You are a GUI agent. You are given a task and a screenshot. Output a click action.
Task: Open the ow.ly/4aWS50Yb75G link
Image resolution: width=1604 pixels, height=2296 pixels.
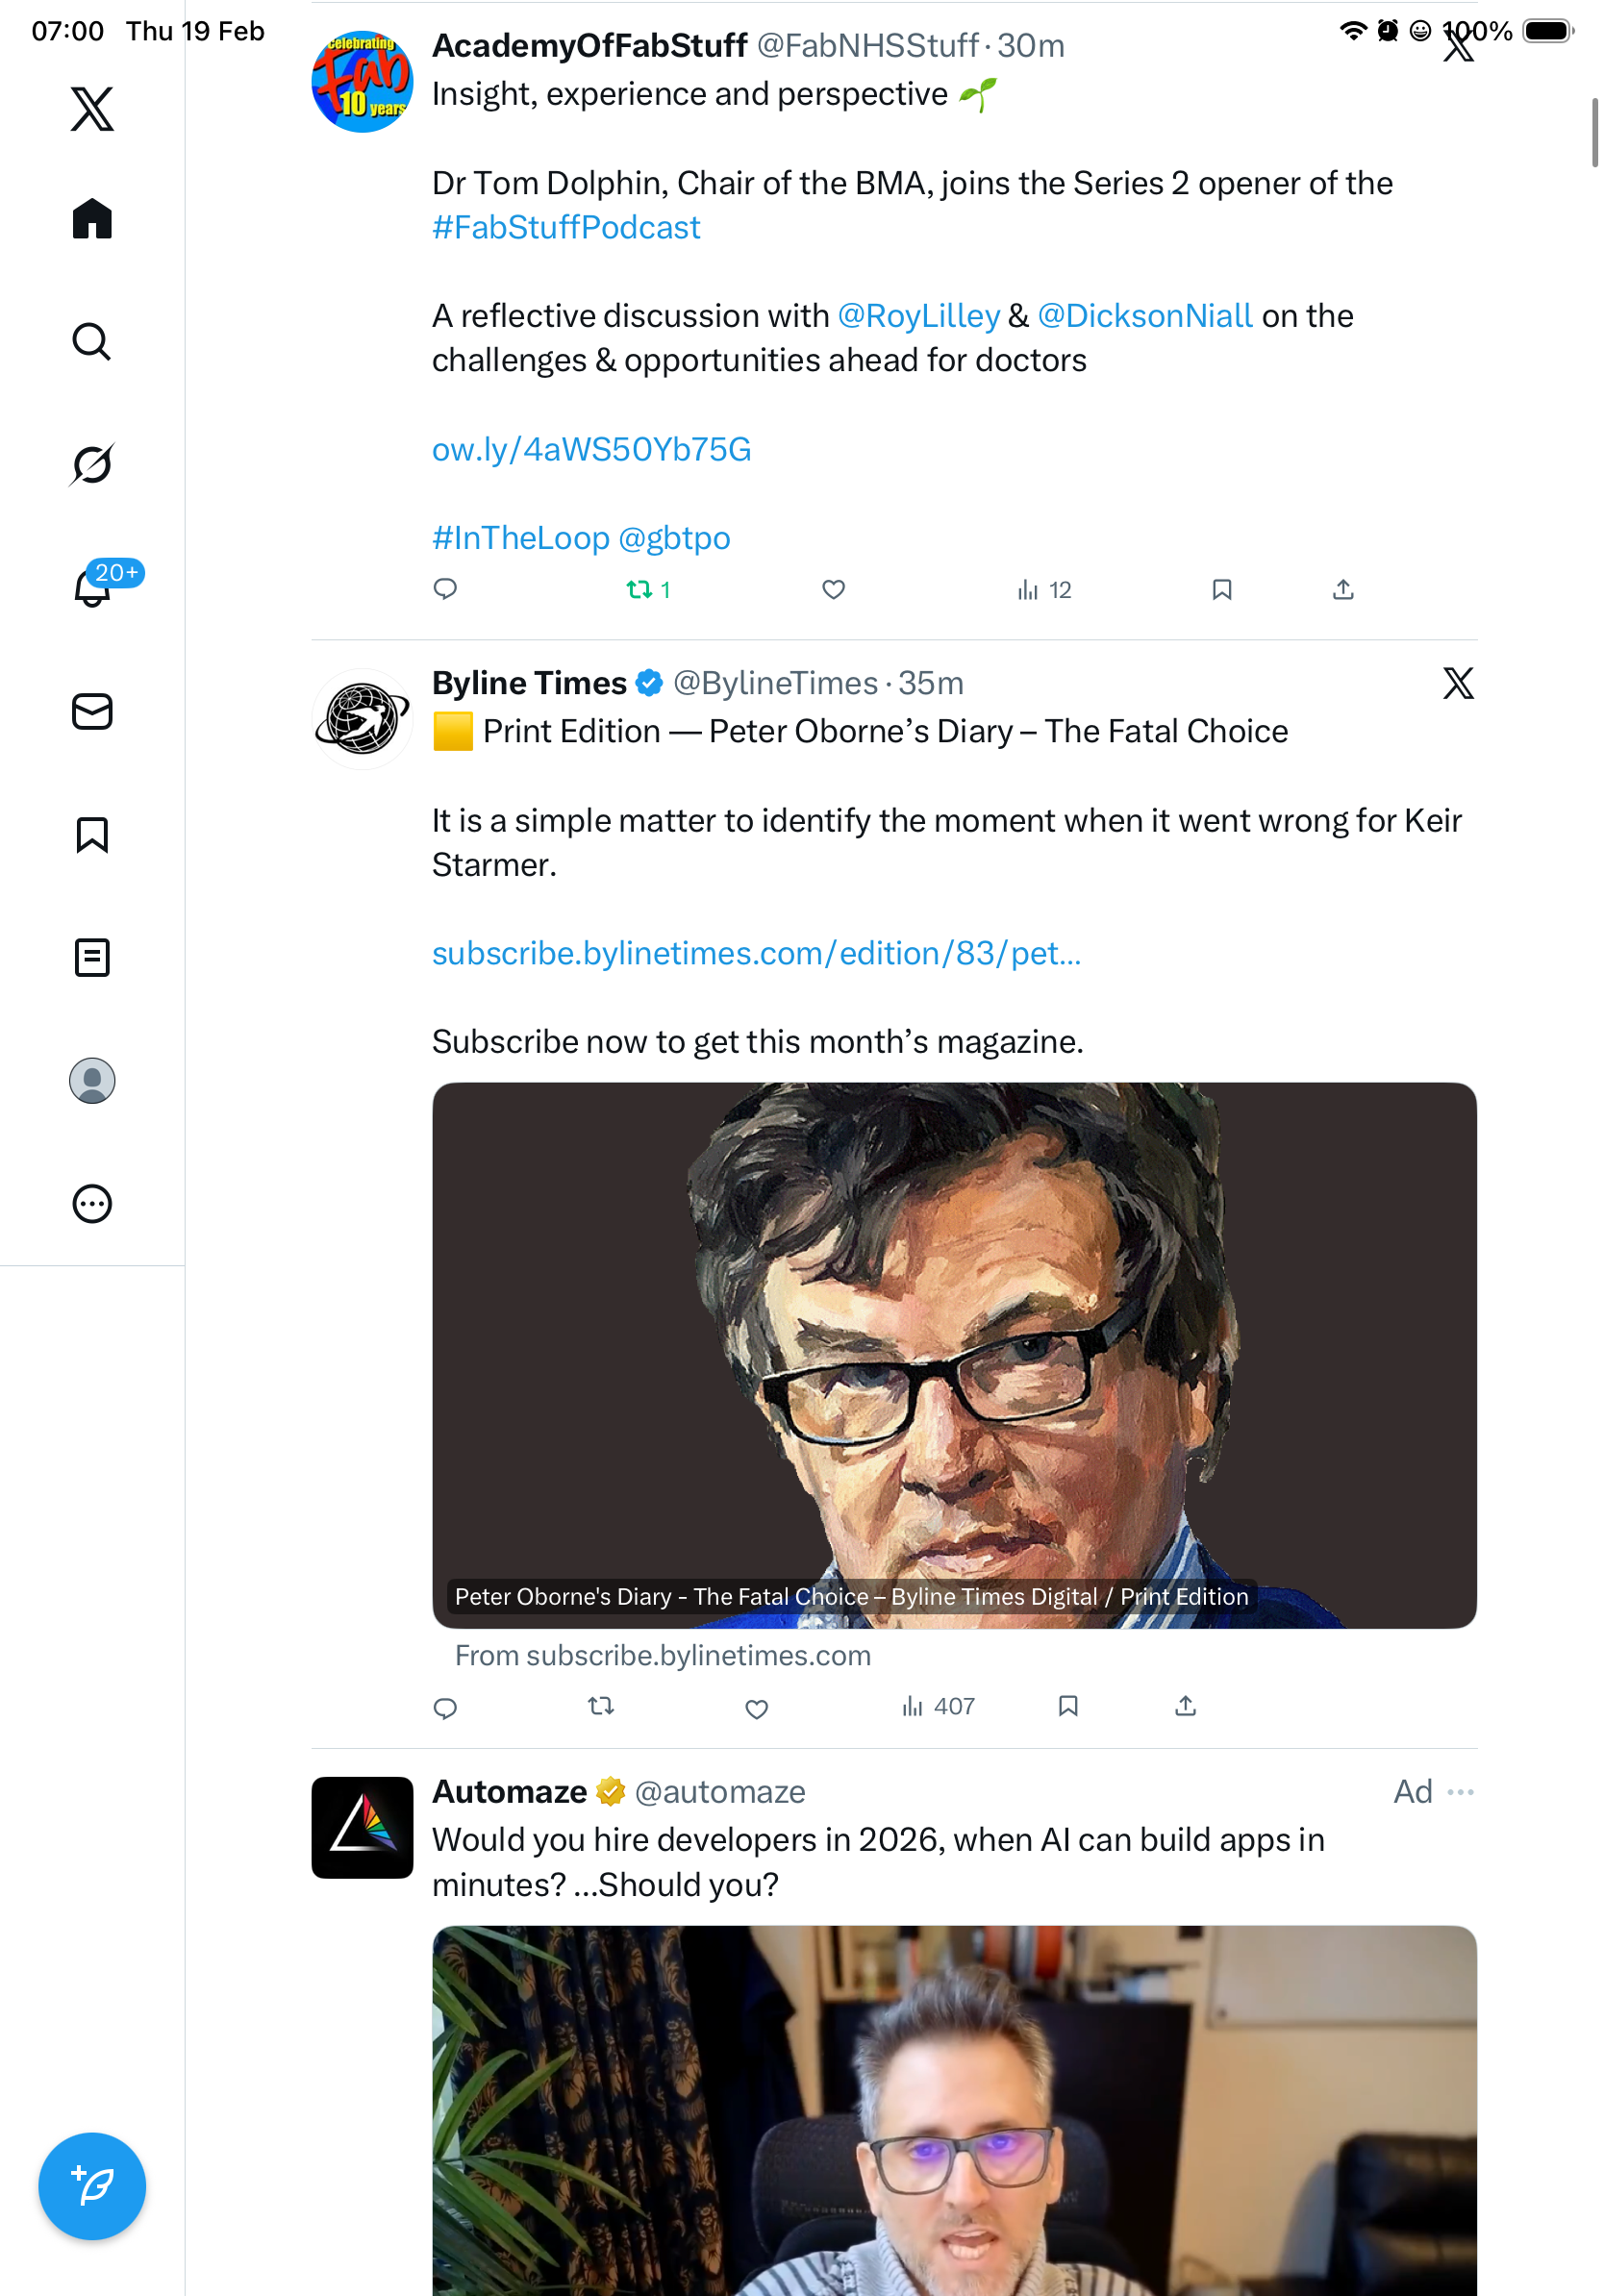591,450
